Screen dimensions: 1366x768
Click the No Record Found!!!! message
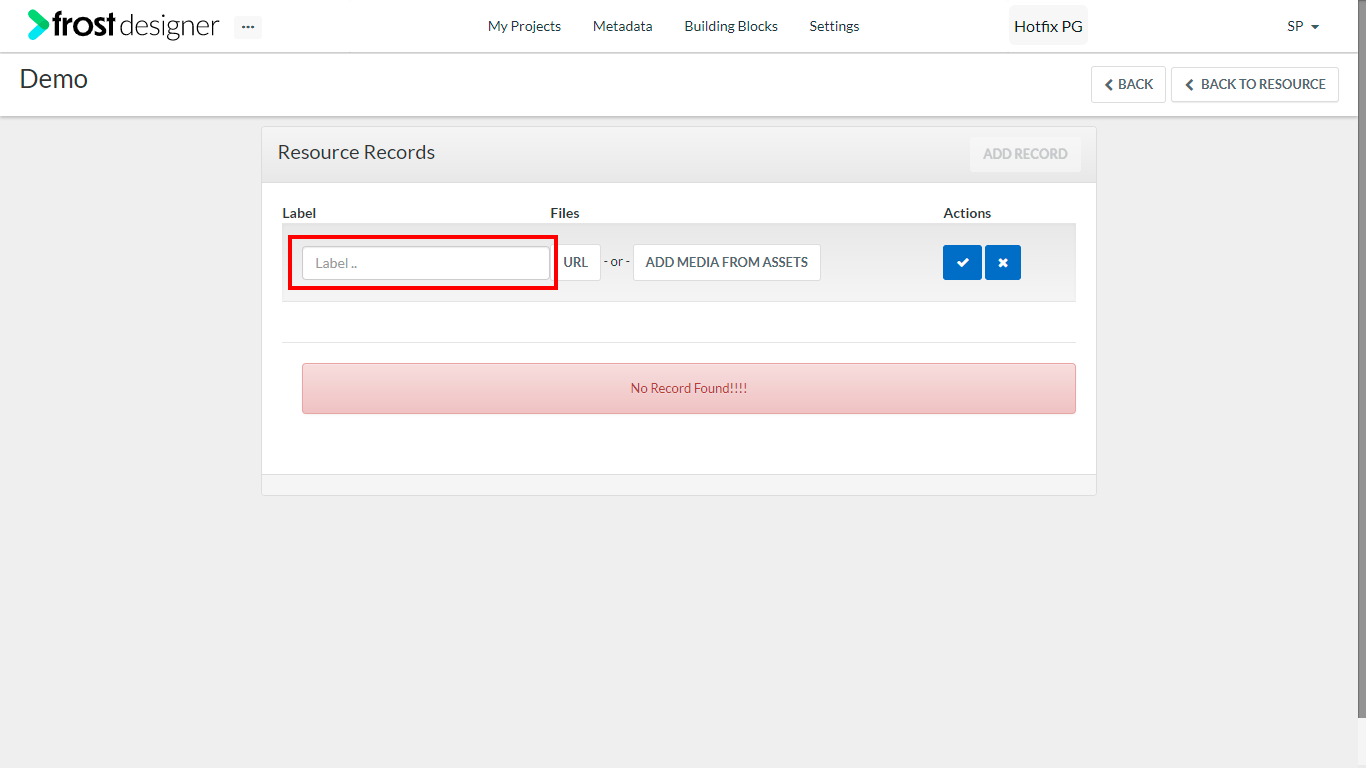(689, 388)
